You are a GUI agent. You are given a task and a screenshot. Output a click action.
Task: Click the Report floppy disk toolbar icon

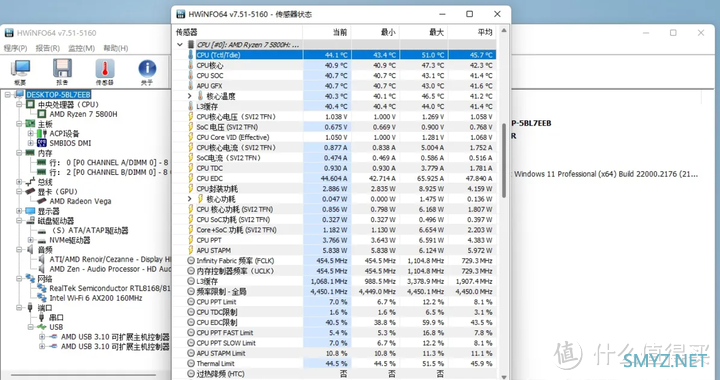62,72
